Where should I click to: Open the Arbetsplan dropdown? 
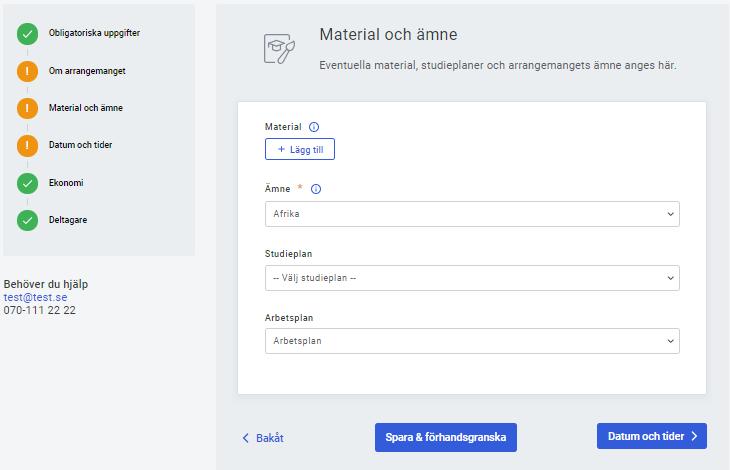(472, 341)
